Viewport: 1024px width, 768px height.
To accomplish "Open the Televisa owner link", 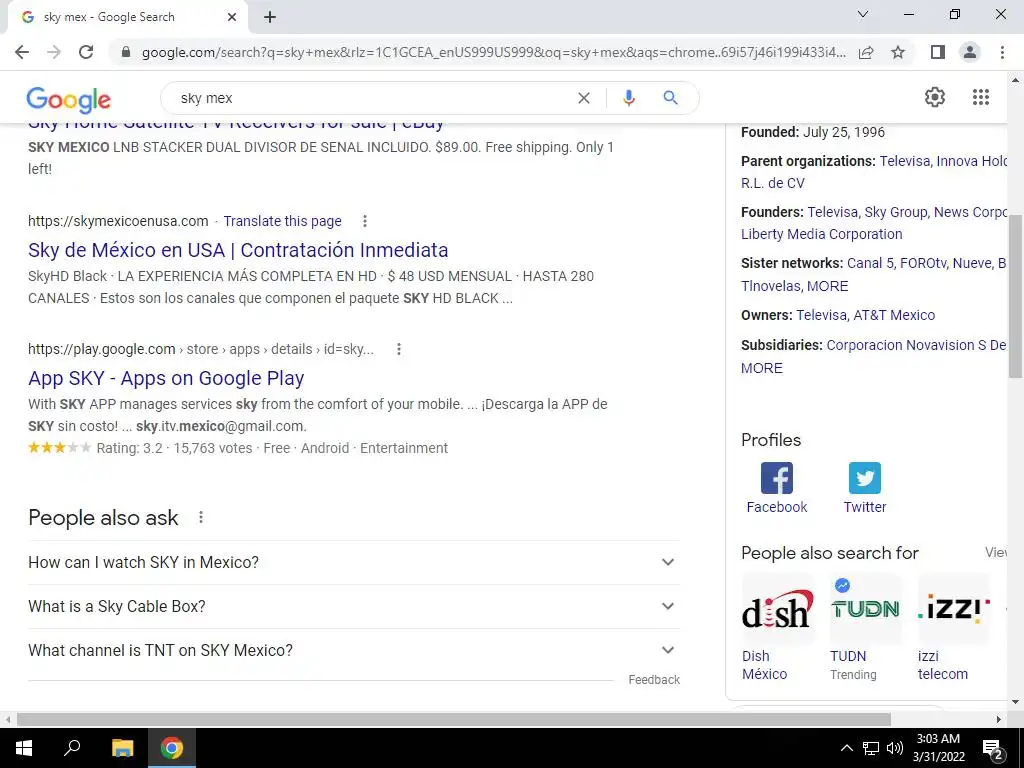I will [x=822, y=315].
